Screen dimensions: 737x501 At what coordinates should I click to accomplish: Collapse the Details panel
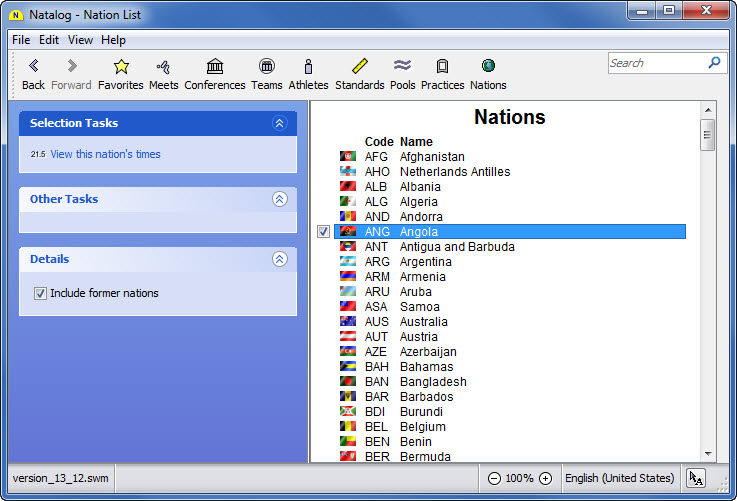pos(280,259)
